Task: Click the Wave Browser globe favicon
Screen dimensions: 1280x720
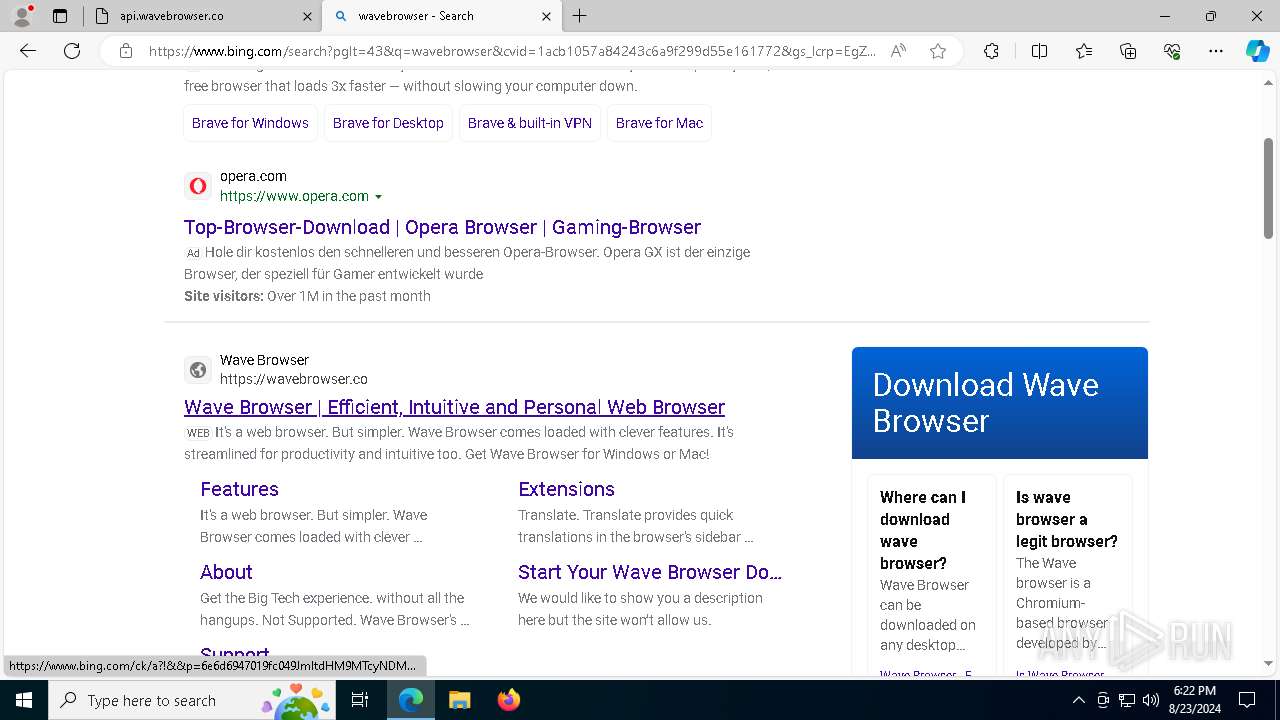Action: 198,370
